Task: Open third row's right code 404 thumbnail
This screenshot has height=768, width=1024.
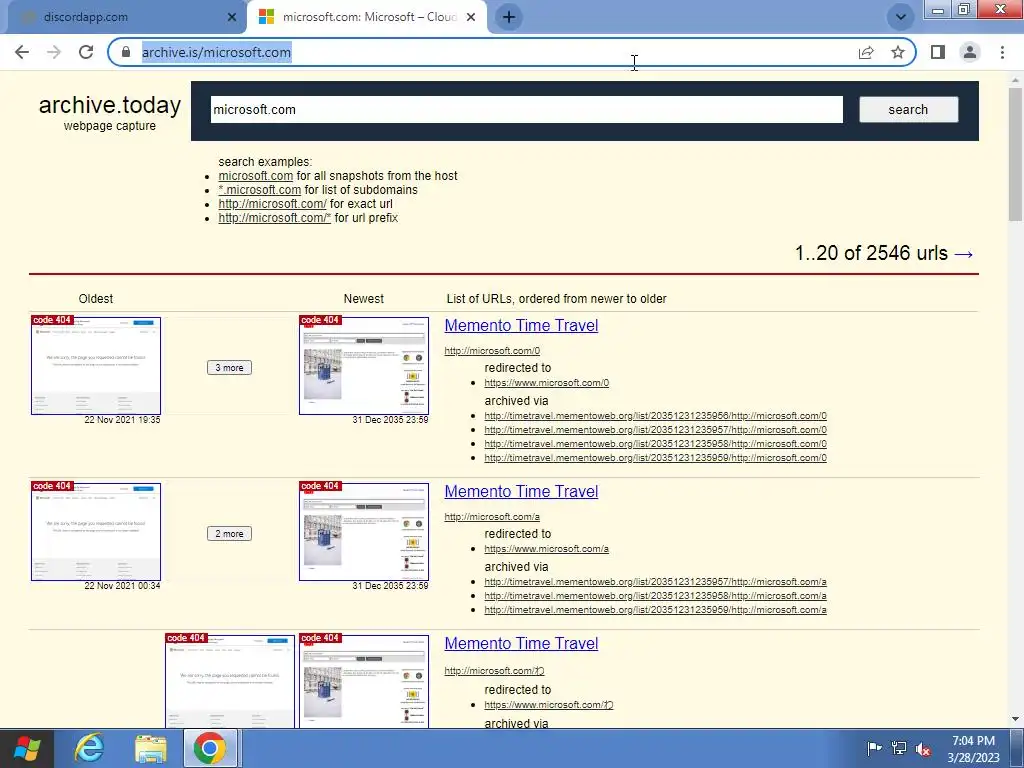Action: 364,680
